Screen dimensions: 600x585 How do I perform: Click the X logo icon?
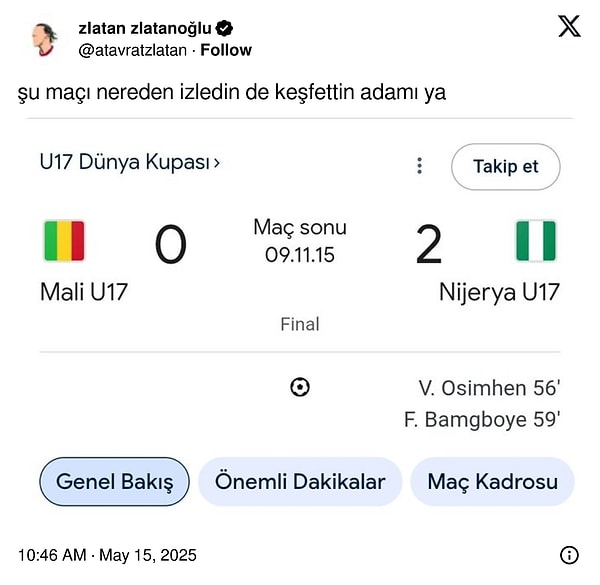[568, 28]
